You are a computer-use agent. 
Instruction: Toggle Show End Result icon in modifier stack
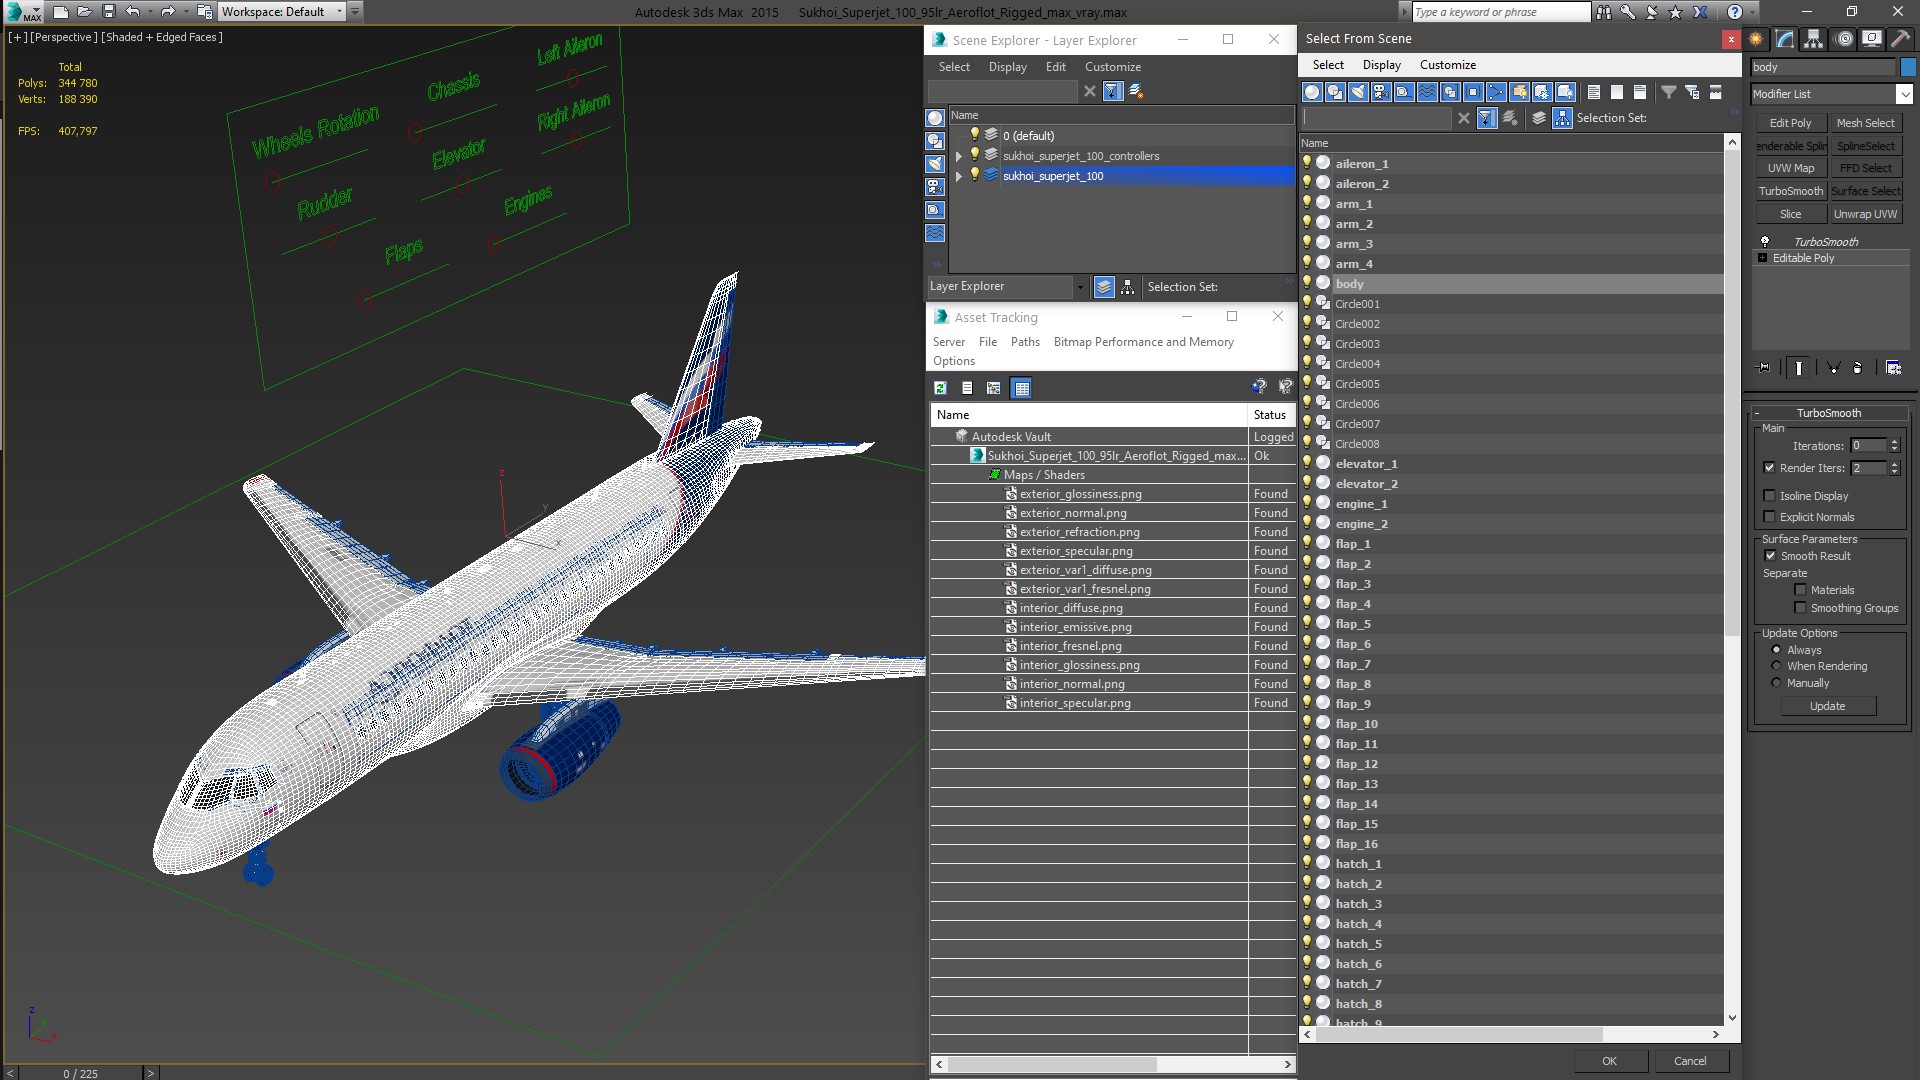point(1798,368)
